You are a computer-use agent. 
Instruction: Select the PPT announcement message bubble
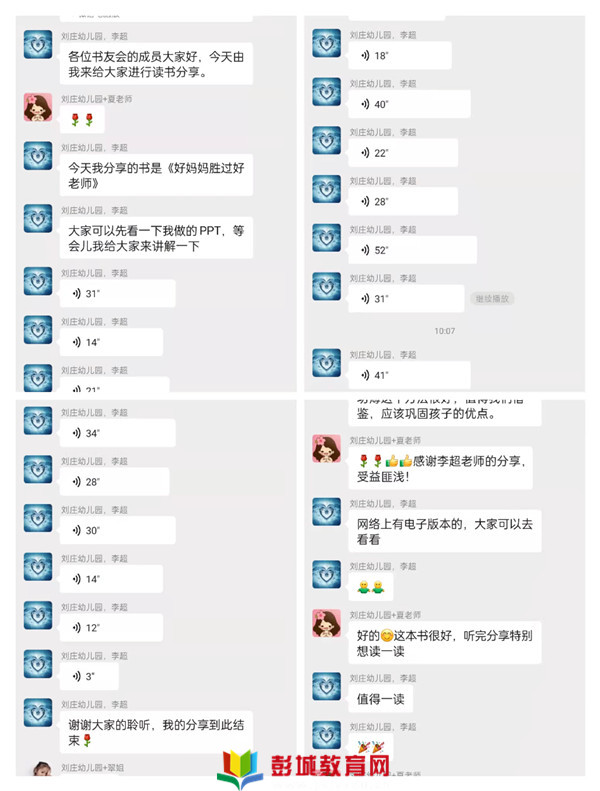pos(156,238)
